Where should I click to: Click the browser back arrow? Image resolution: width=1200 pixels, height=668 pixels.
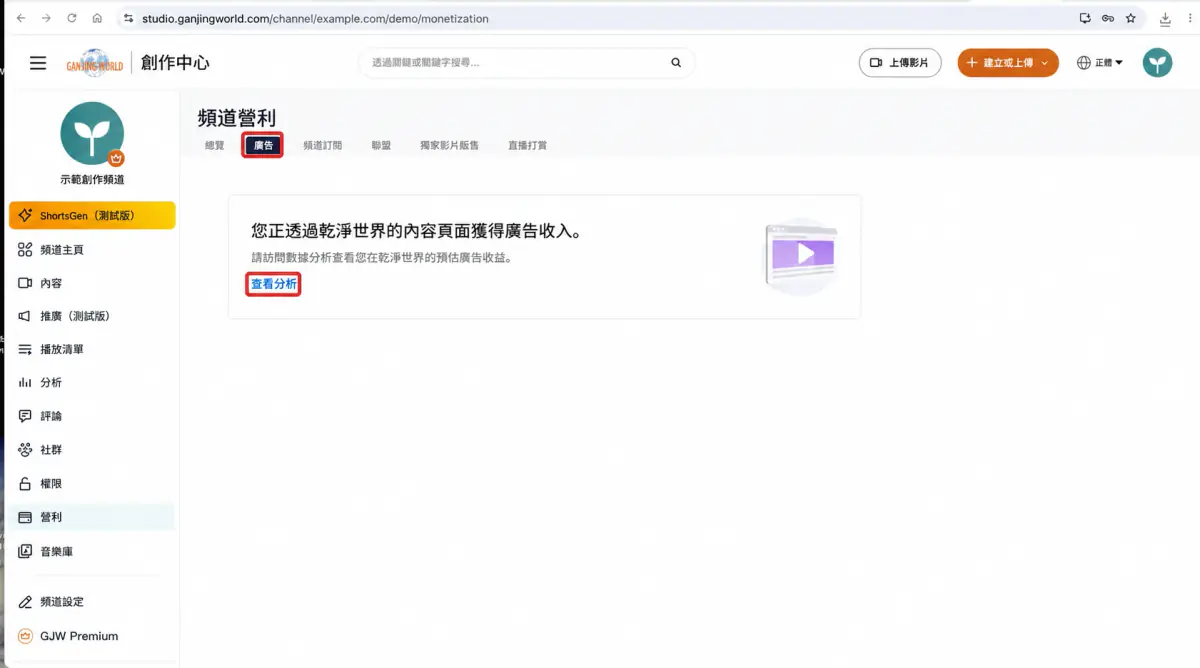[x=21, y=18]
